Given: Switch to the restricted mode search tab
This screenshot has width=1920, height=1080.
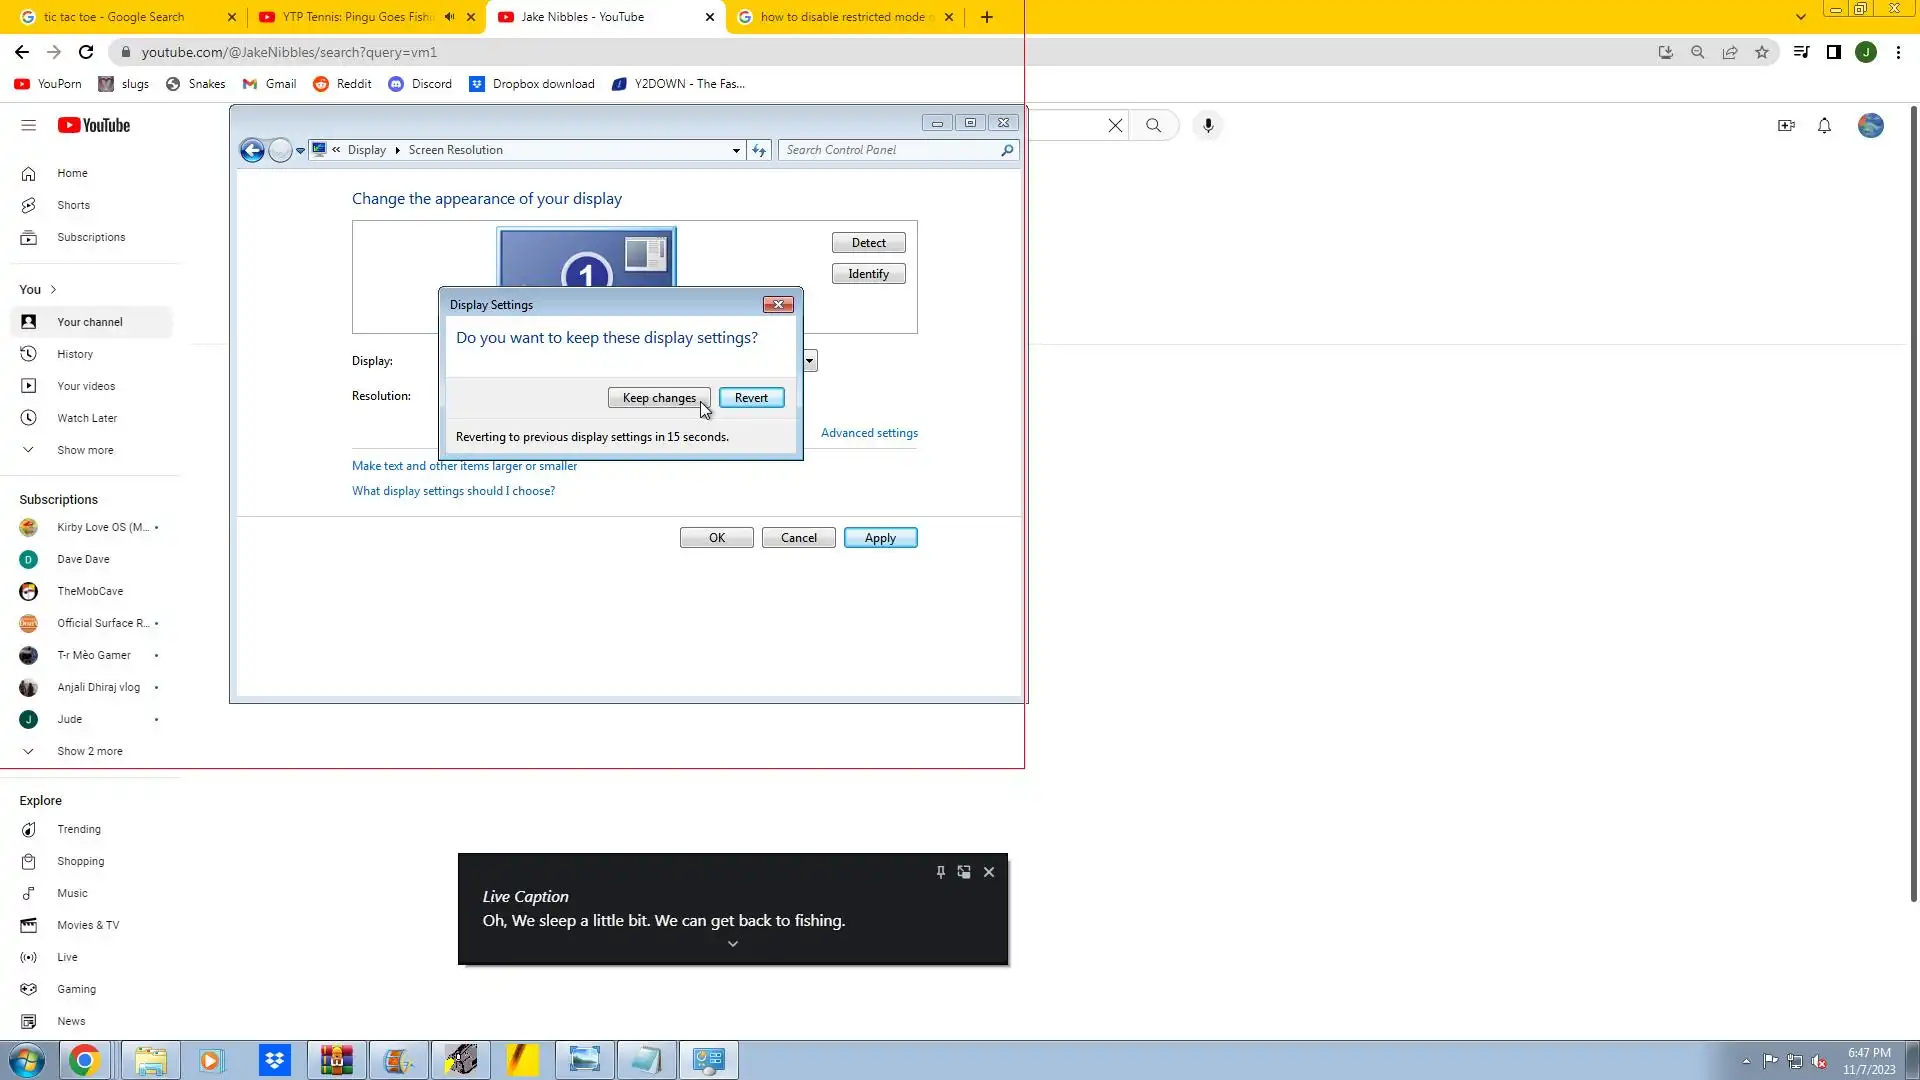Looking at the screenshot, I should 840,17.
